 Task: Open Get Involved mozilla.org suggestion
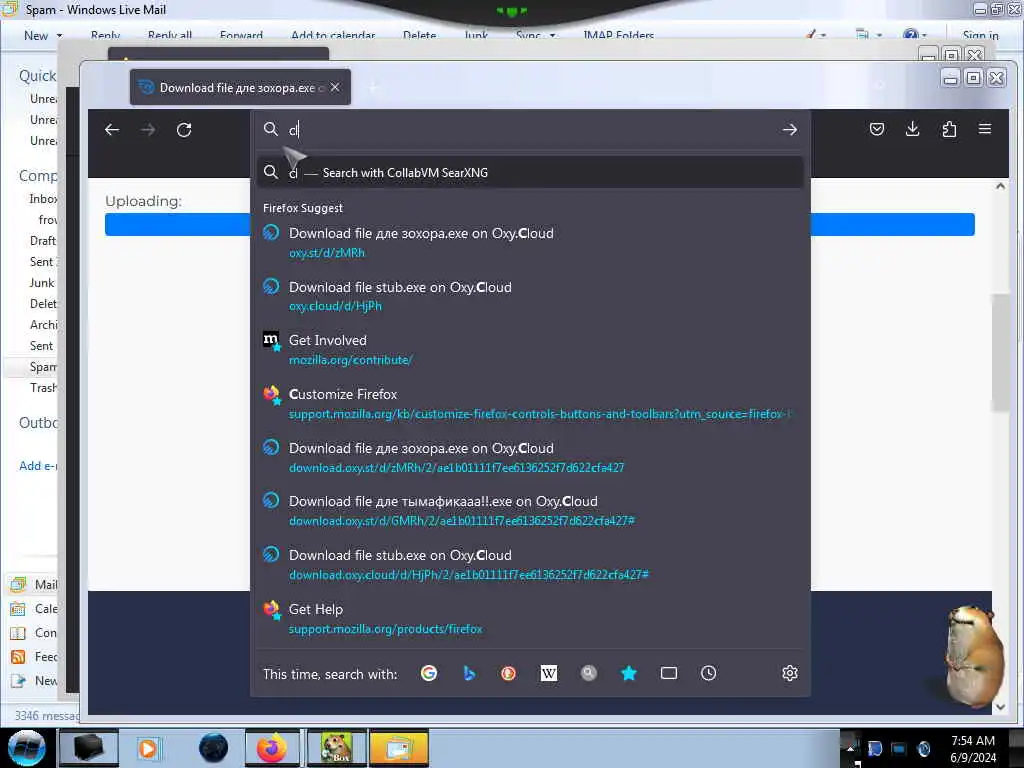pyautogui.click(x=530, y=349)
